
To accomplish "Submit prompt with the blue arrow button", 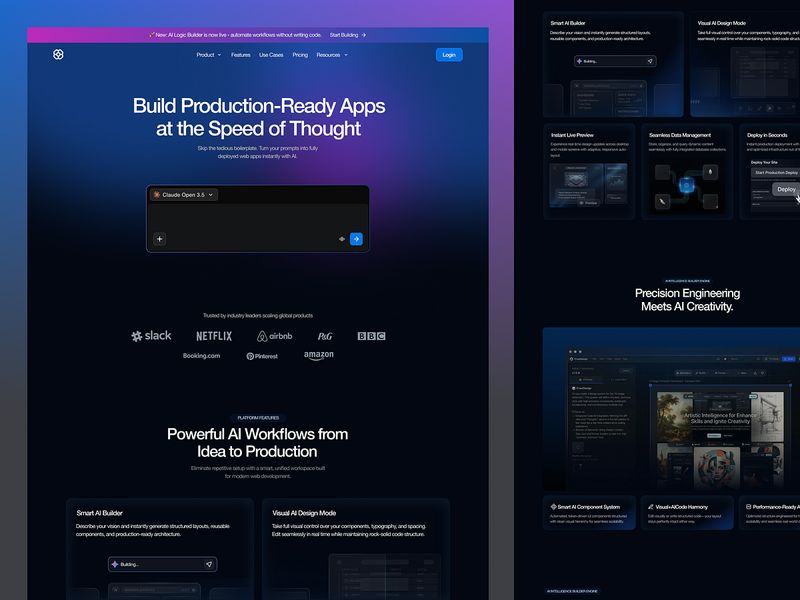I will (356, 239).
